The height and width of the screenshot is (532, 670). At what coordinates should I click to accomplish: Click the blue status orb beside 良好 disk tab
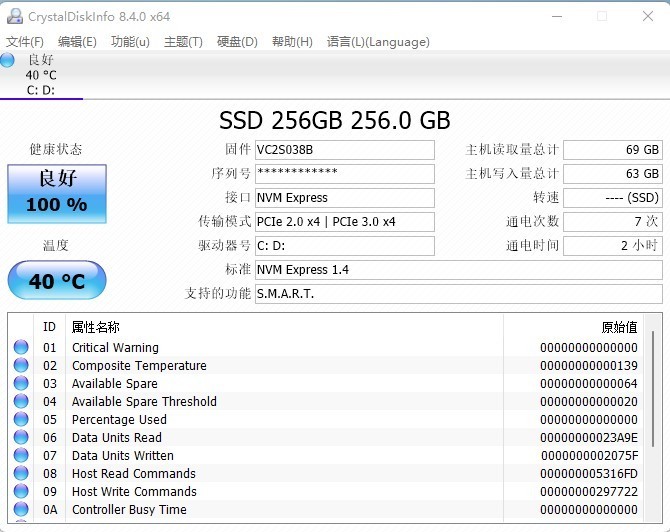tap(7, 60)
